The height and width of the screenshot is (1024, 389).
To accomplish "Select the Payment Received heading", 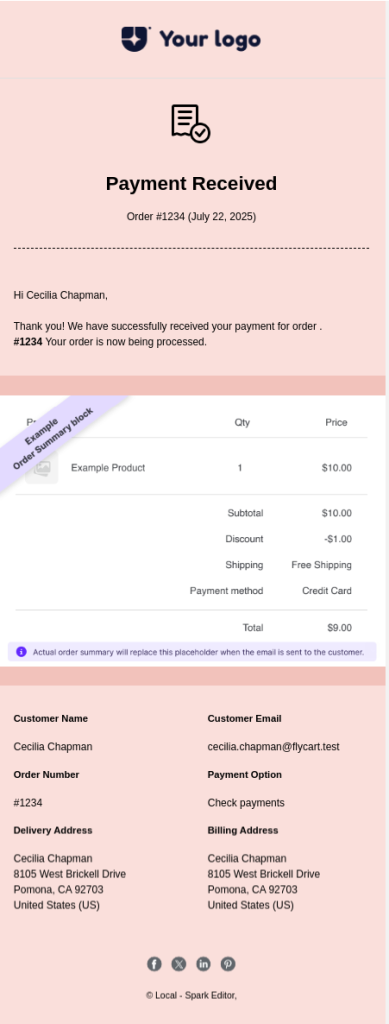I will pos(191,184).
